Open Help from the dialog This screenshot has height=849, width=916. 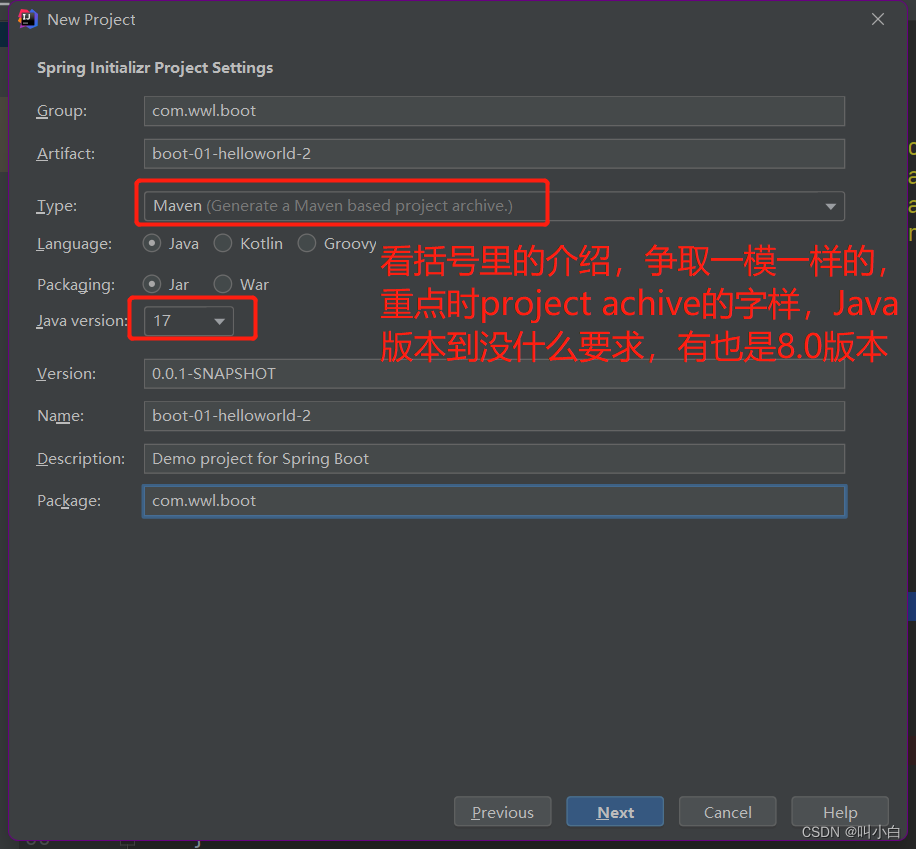tap(839, 811)
